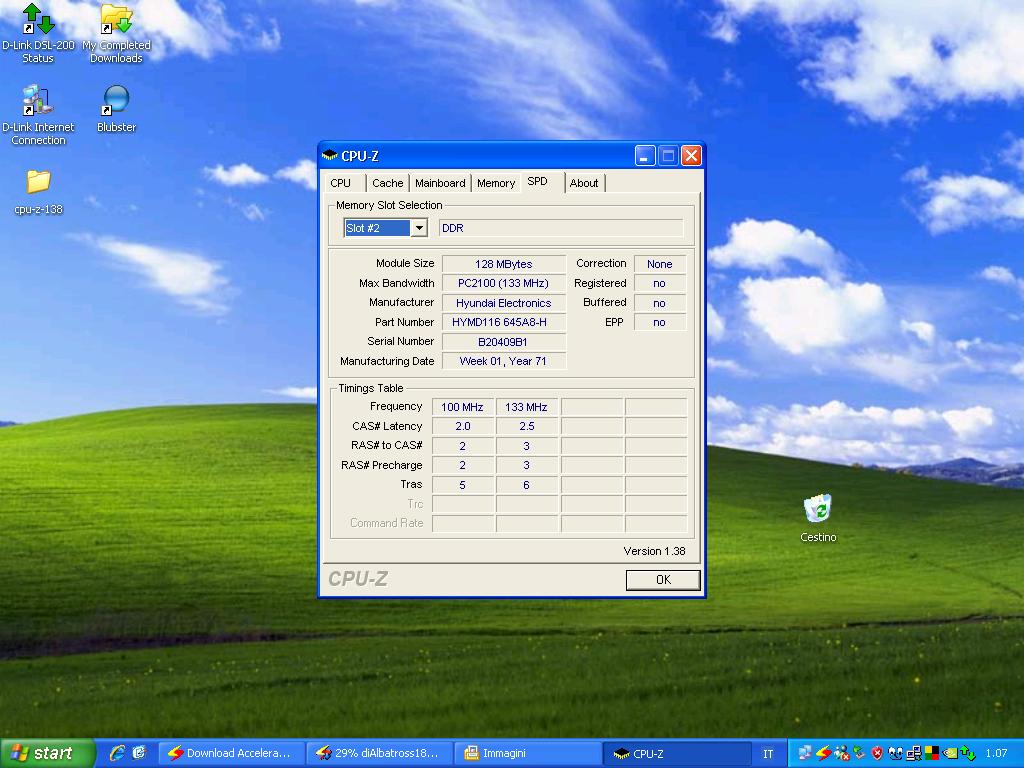
Task: Click MSN Messenger tray icon with red X
Action: pyautogui.click(x=842, y=752)
